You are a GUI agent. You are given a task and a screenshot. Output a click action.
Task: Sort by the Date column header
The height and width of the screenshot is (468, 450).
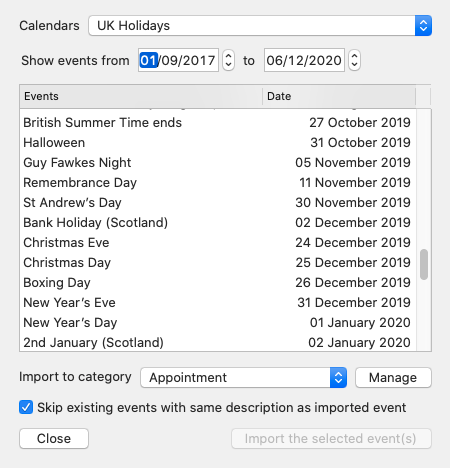click(339, 96)
